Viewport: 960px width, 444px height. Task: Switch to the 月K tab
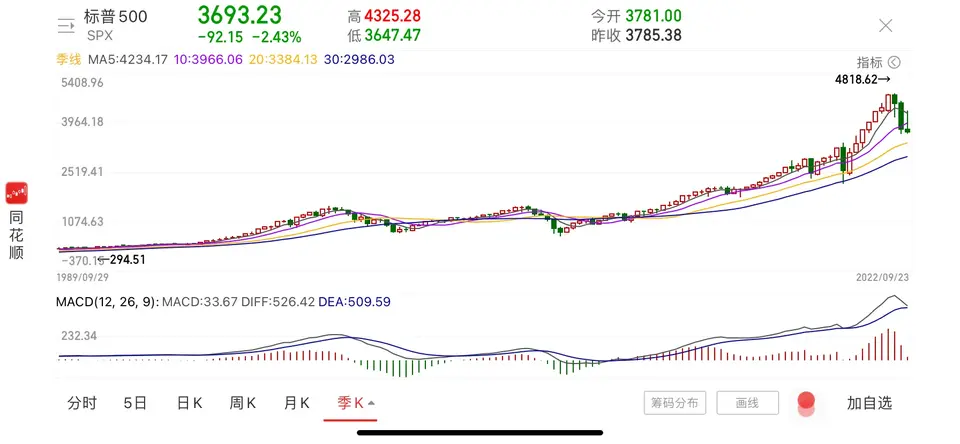296,403
